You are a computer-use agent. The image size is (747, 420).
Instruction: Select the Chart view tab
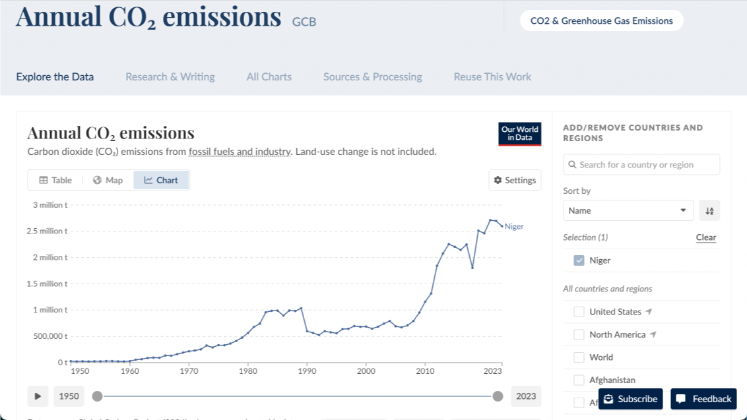pyautogui.click(x=161, y=180)
